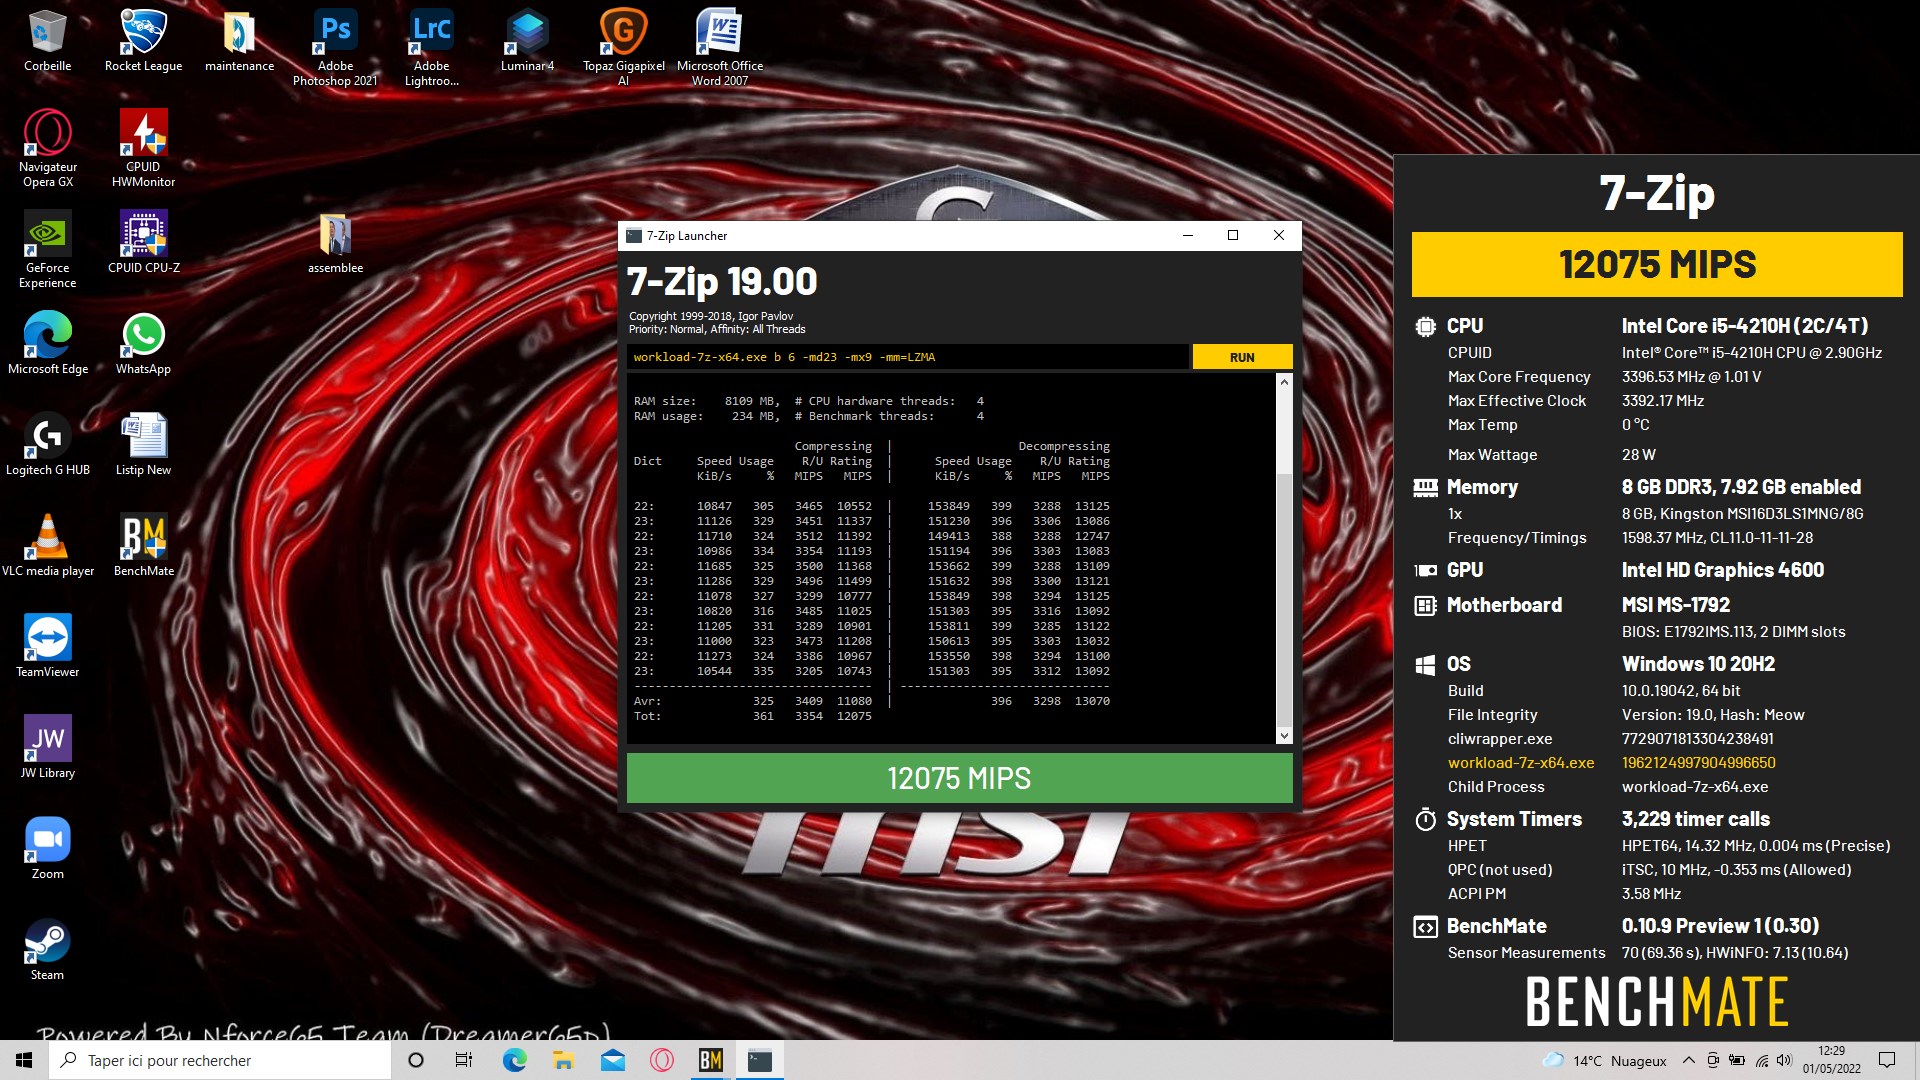Switch to 7-Zip Launcher taskbar button
The height and width of the screenshot is (1080, 1920).
pyautogui.click(x=760, y=1060)
